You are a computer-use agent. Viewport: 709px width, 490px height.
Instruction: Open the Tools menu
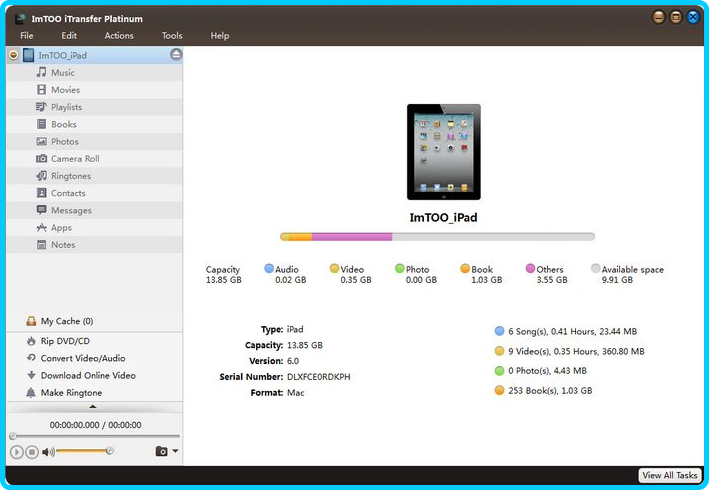tap(172, 36)
